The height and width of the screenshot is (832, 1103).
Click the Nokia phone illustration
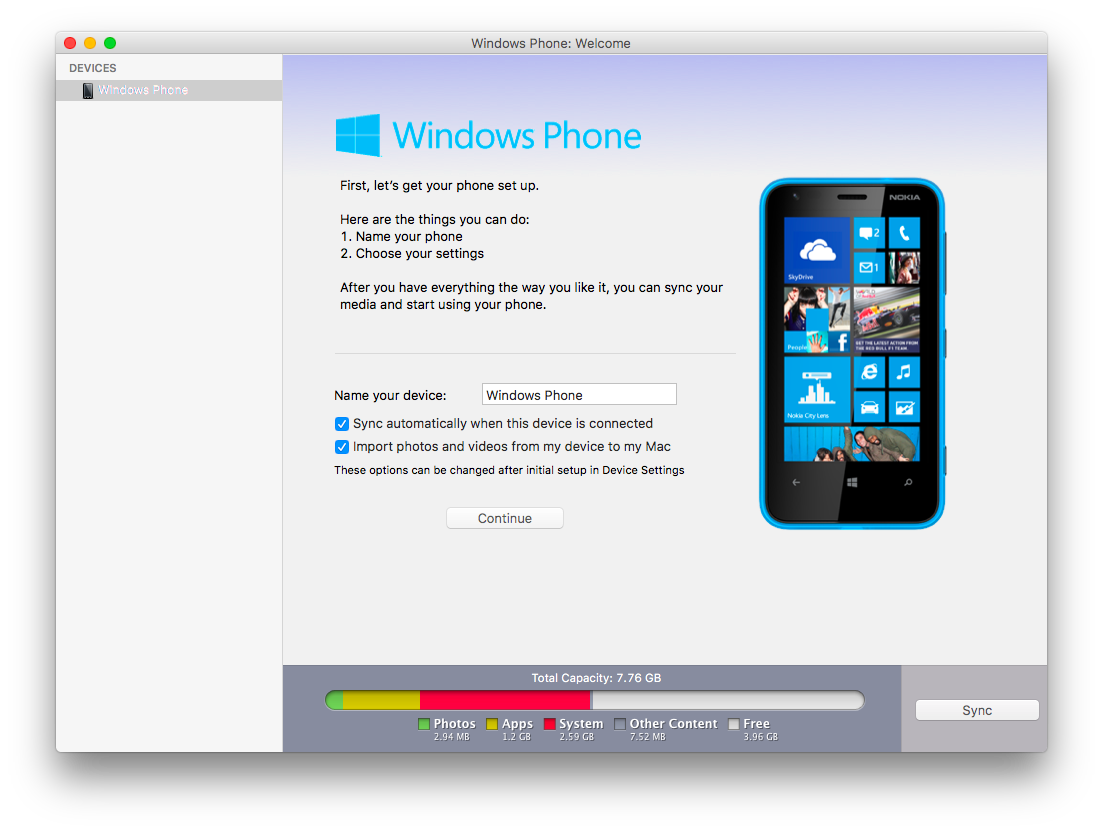pos(853,353)
